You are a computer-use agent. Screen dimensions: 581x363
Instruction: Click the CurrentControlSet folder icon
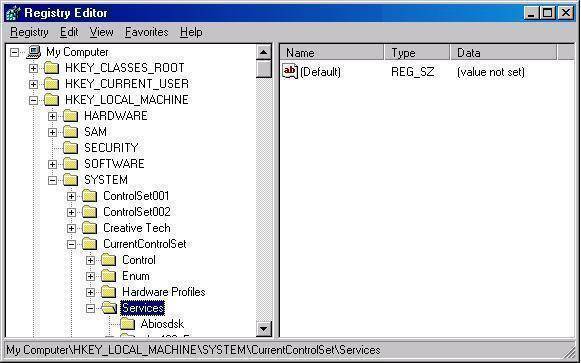[89, 244]
